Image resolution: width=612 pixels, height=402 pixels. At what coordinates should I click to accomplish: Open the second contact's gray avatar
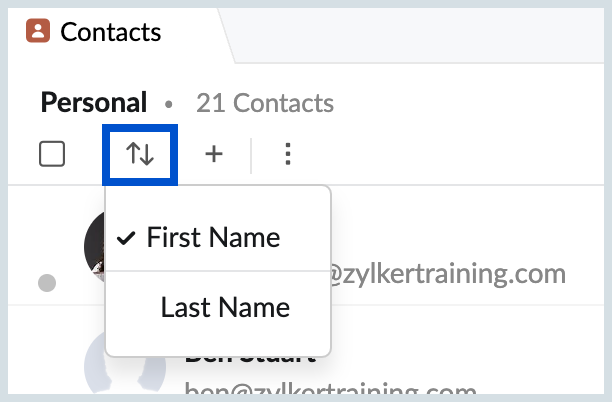click(93, 368)
